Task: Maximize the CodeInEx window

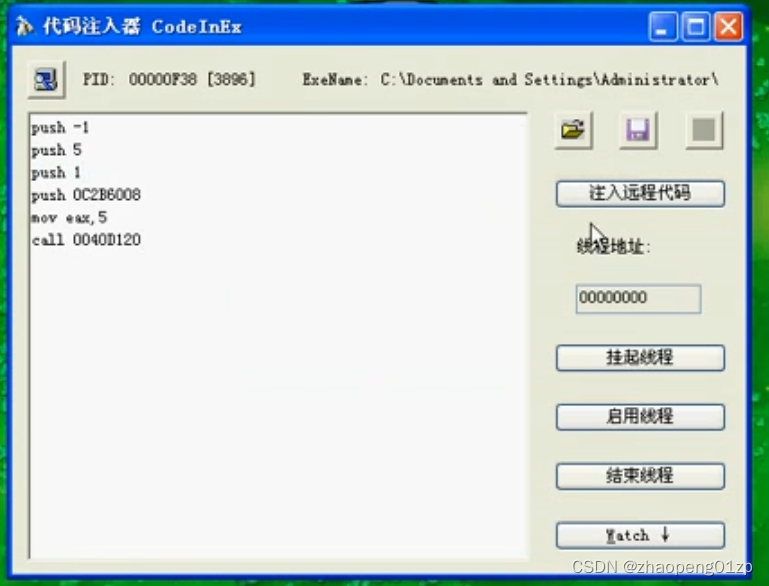Action: click(695, 26)
